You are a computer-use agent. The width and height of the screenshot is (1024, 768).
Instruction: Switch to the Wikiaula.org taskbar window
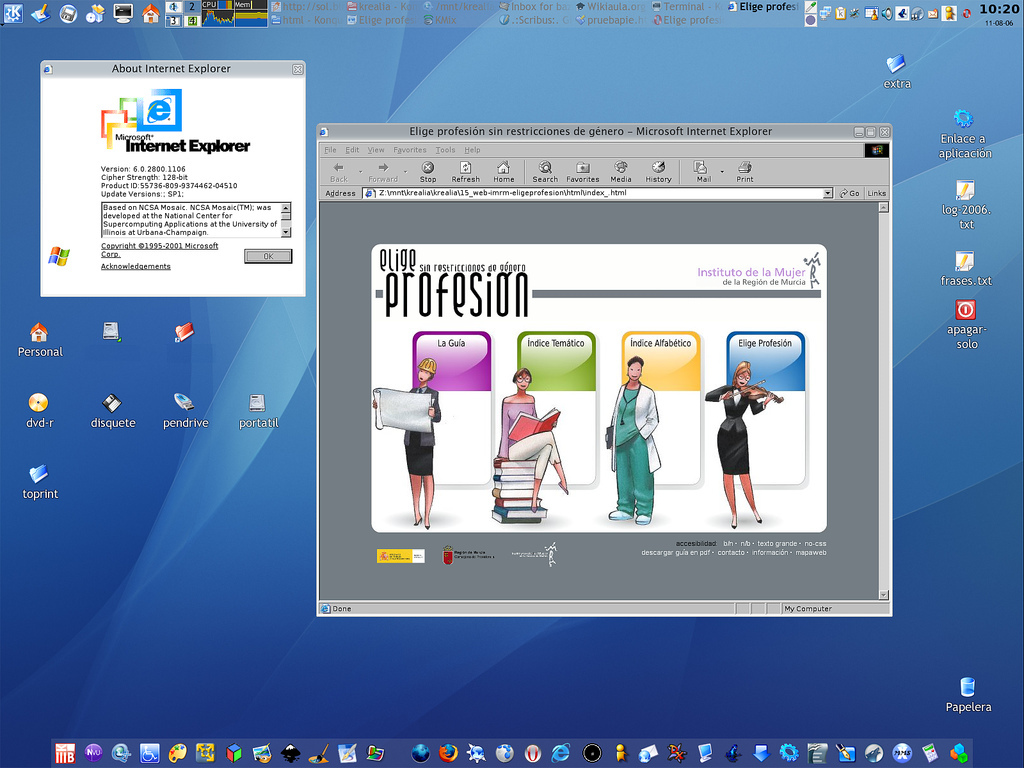point(611,7)
